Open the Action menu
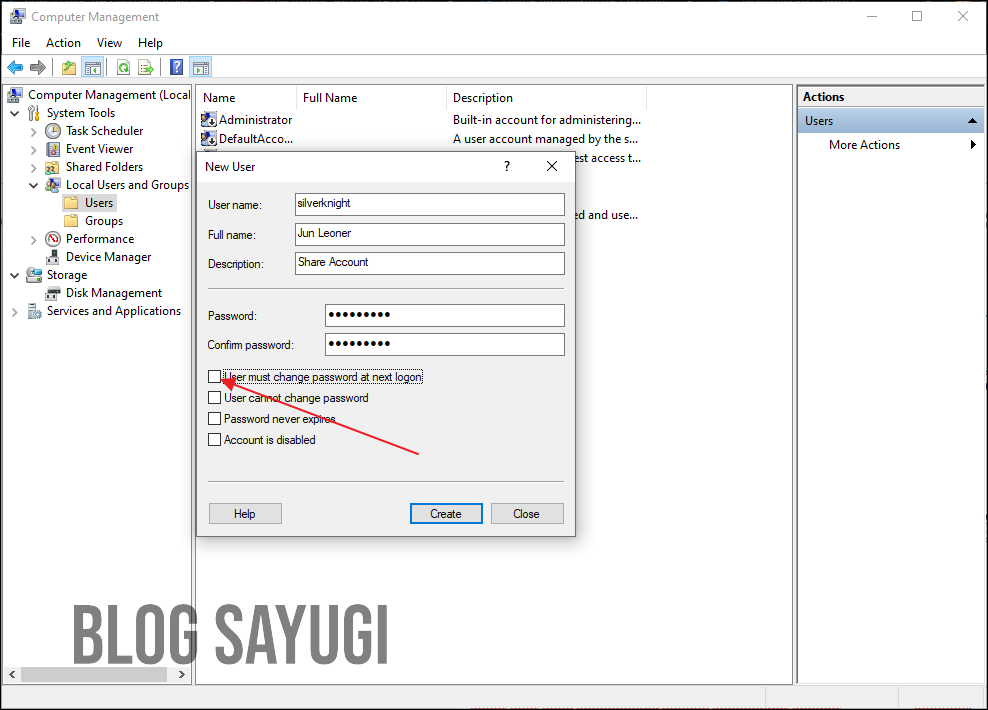Viewport: 988px width, 710px height. tap(63, 43)
